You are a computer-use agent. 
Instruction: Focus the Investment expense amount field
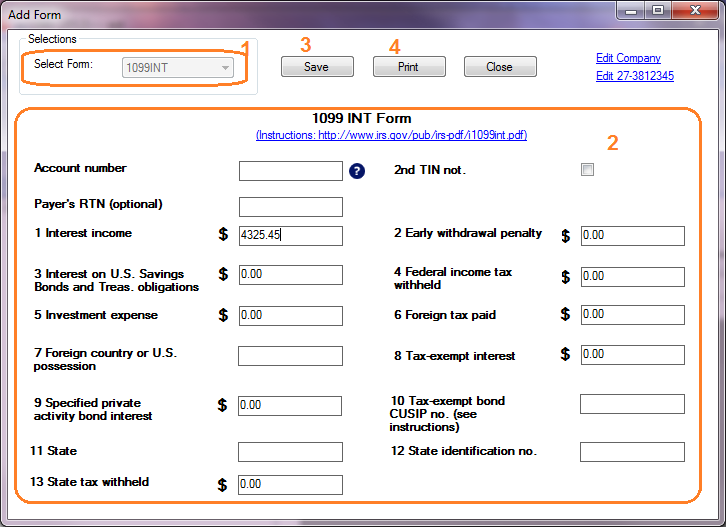[290, 316]
